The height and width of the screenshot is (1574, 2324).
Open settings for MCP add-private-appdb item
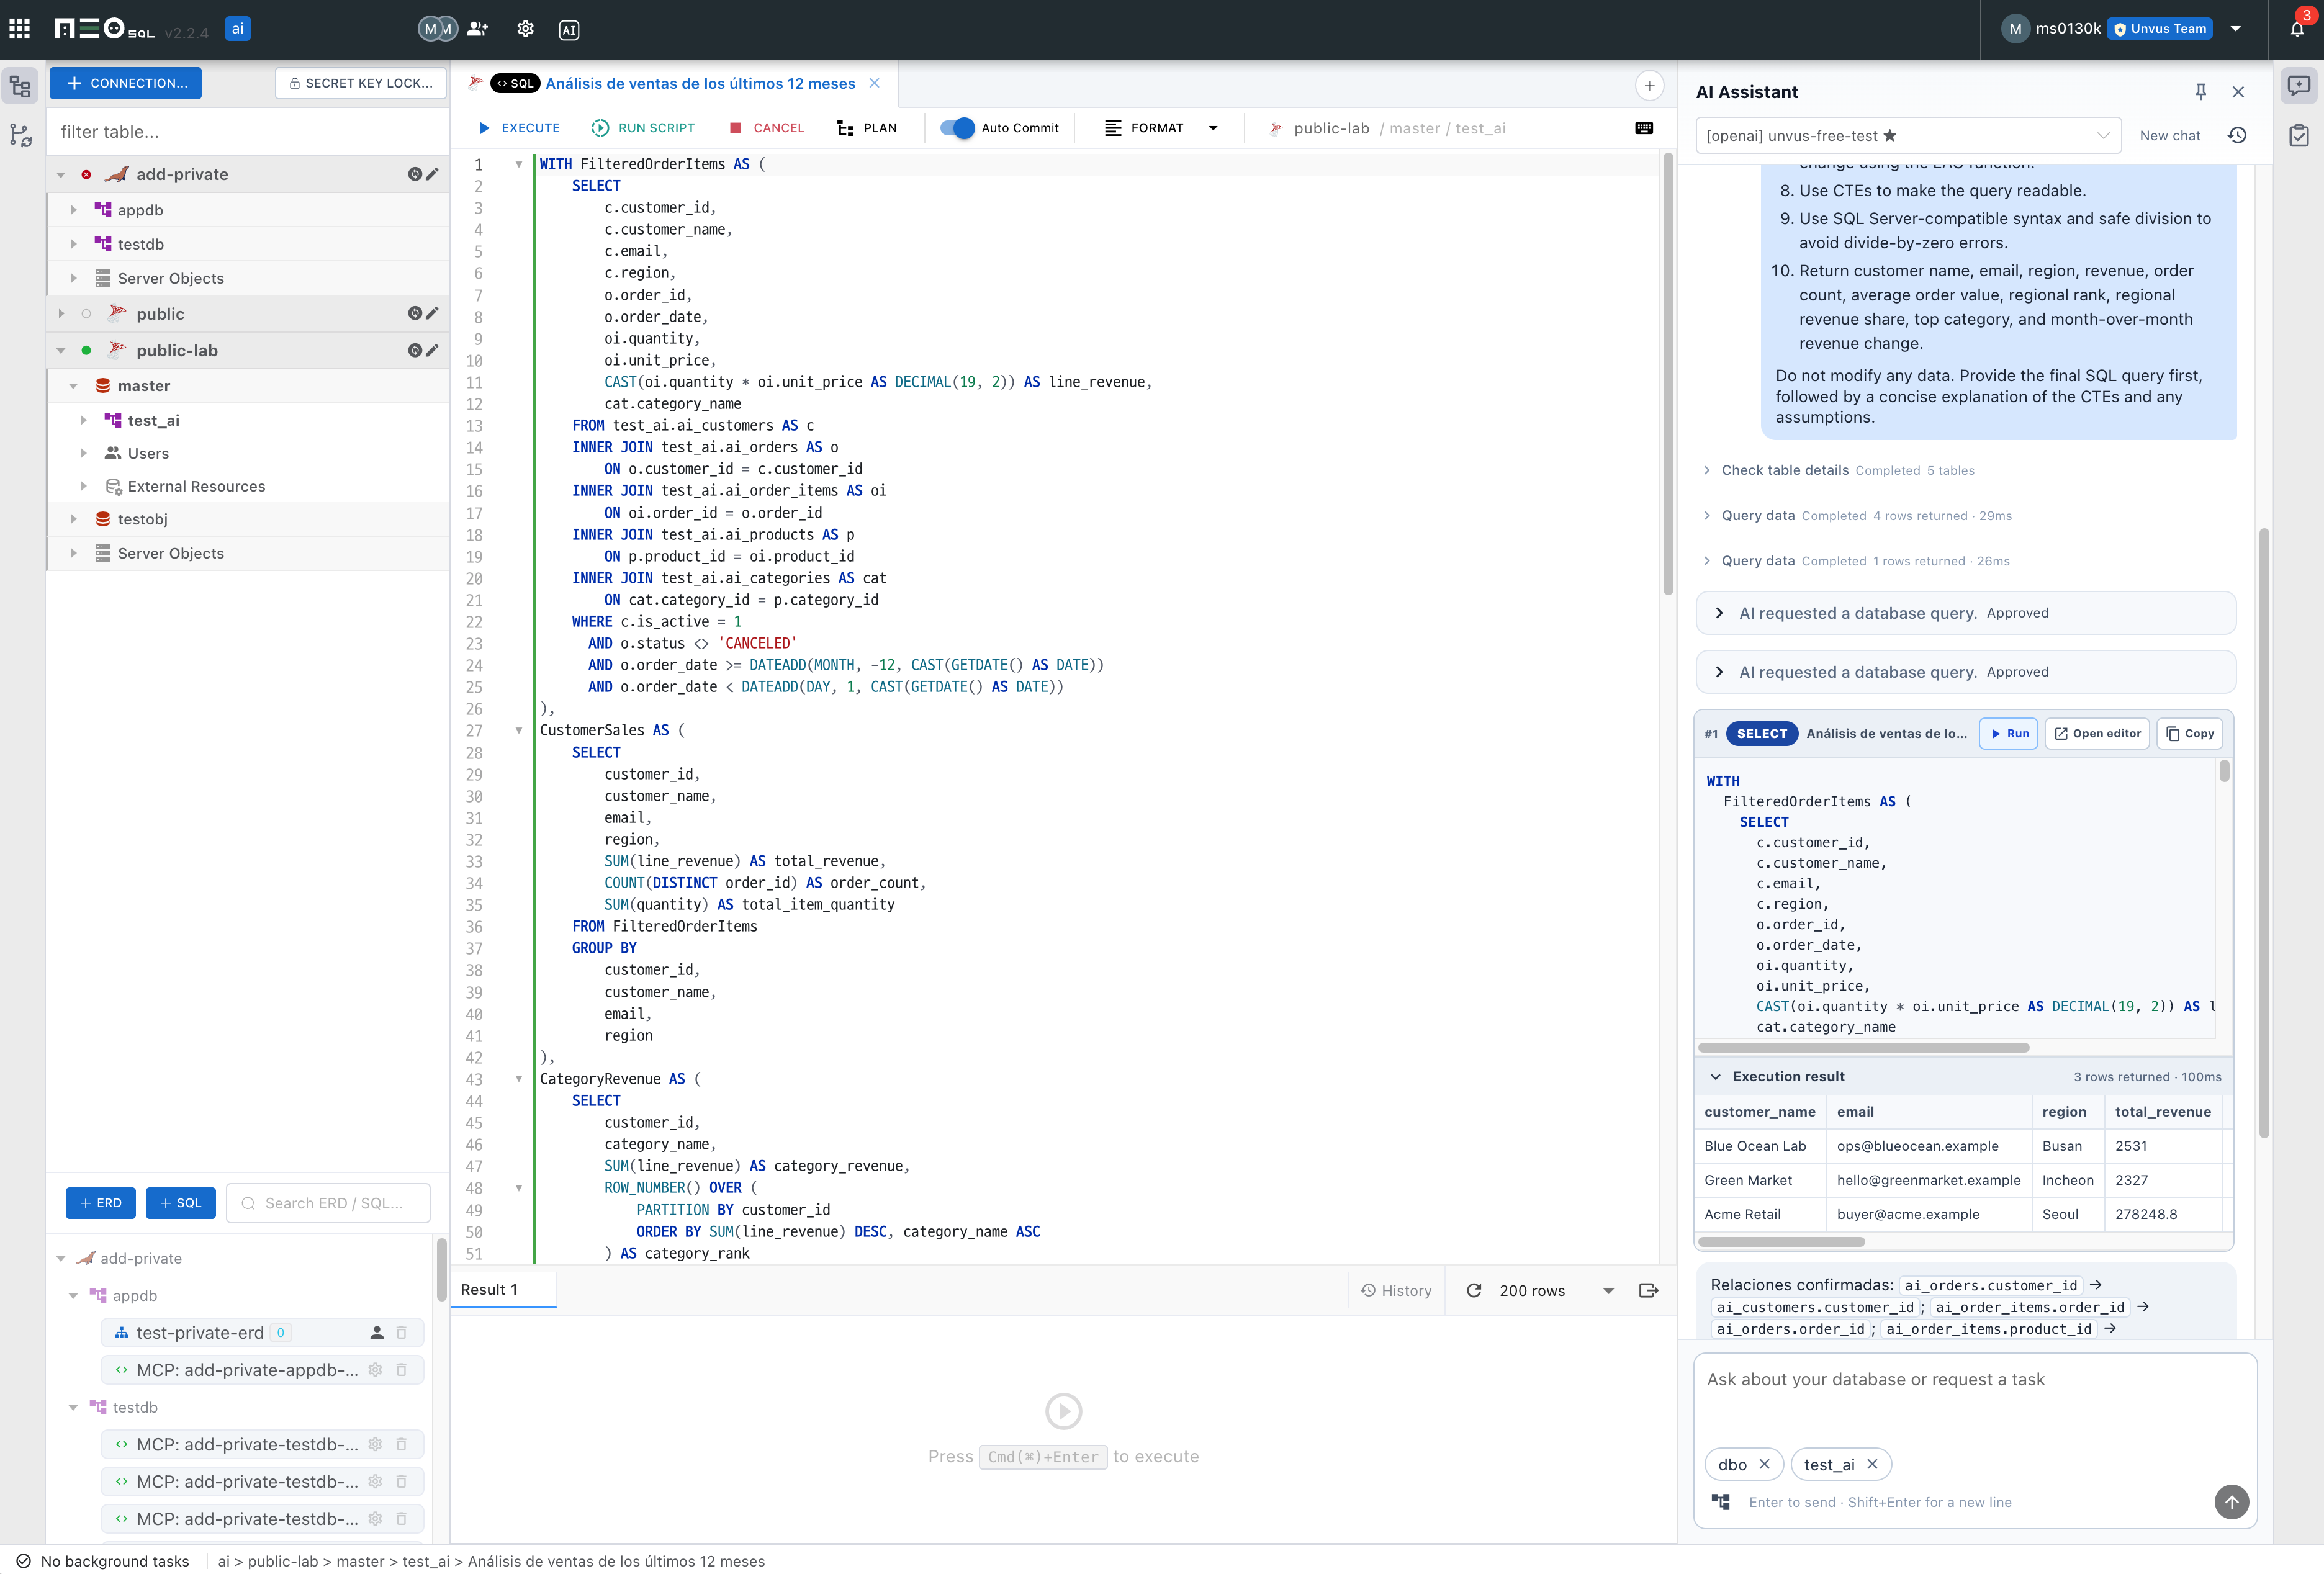375,1369
